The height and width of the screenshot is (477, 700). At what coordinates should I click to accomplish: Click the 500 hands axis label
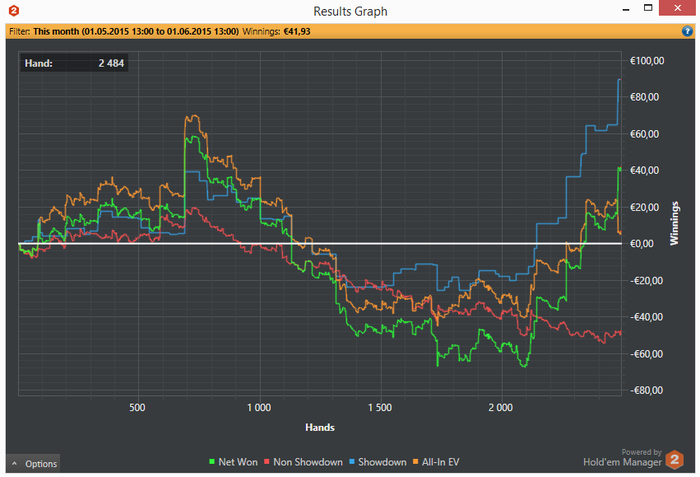click(x=137, y=407)
